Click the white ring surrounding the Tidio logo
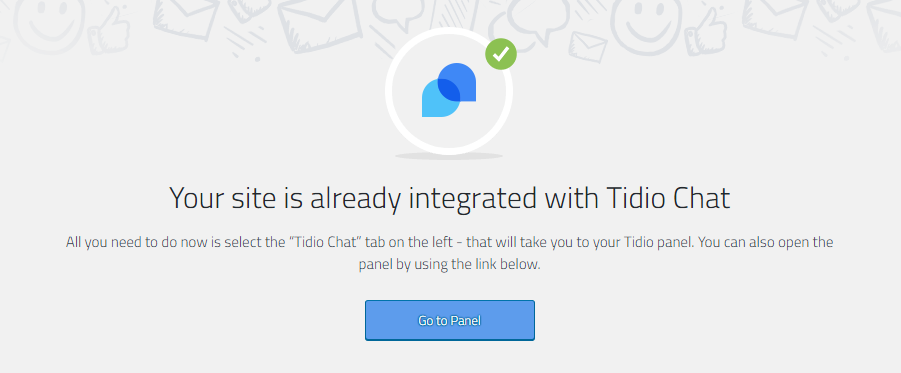This screenshot has height=373, width=901. [x=449, y=90]
